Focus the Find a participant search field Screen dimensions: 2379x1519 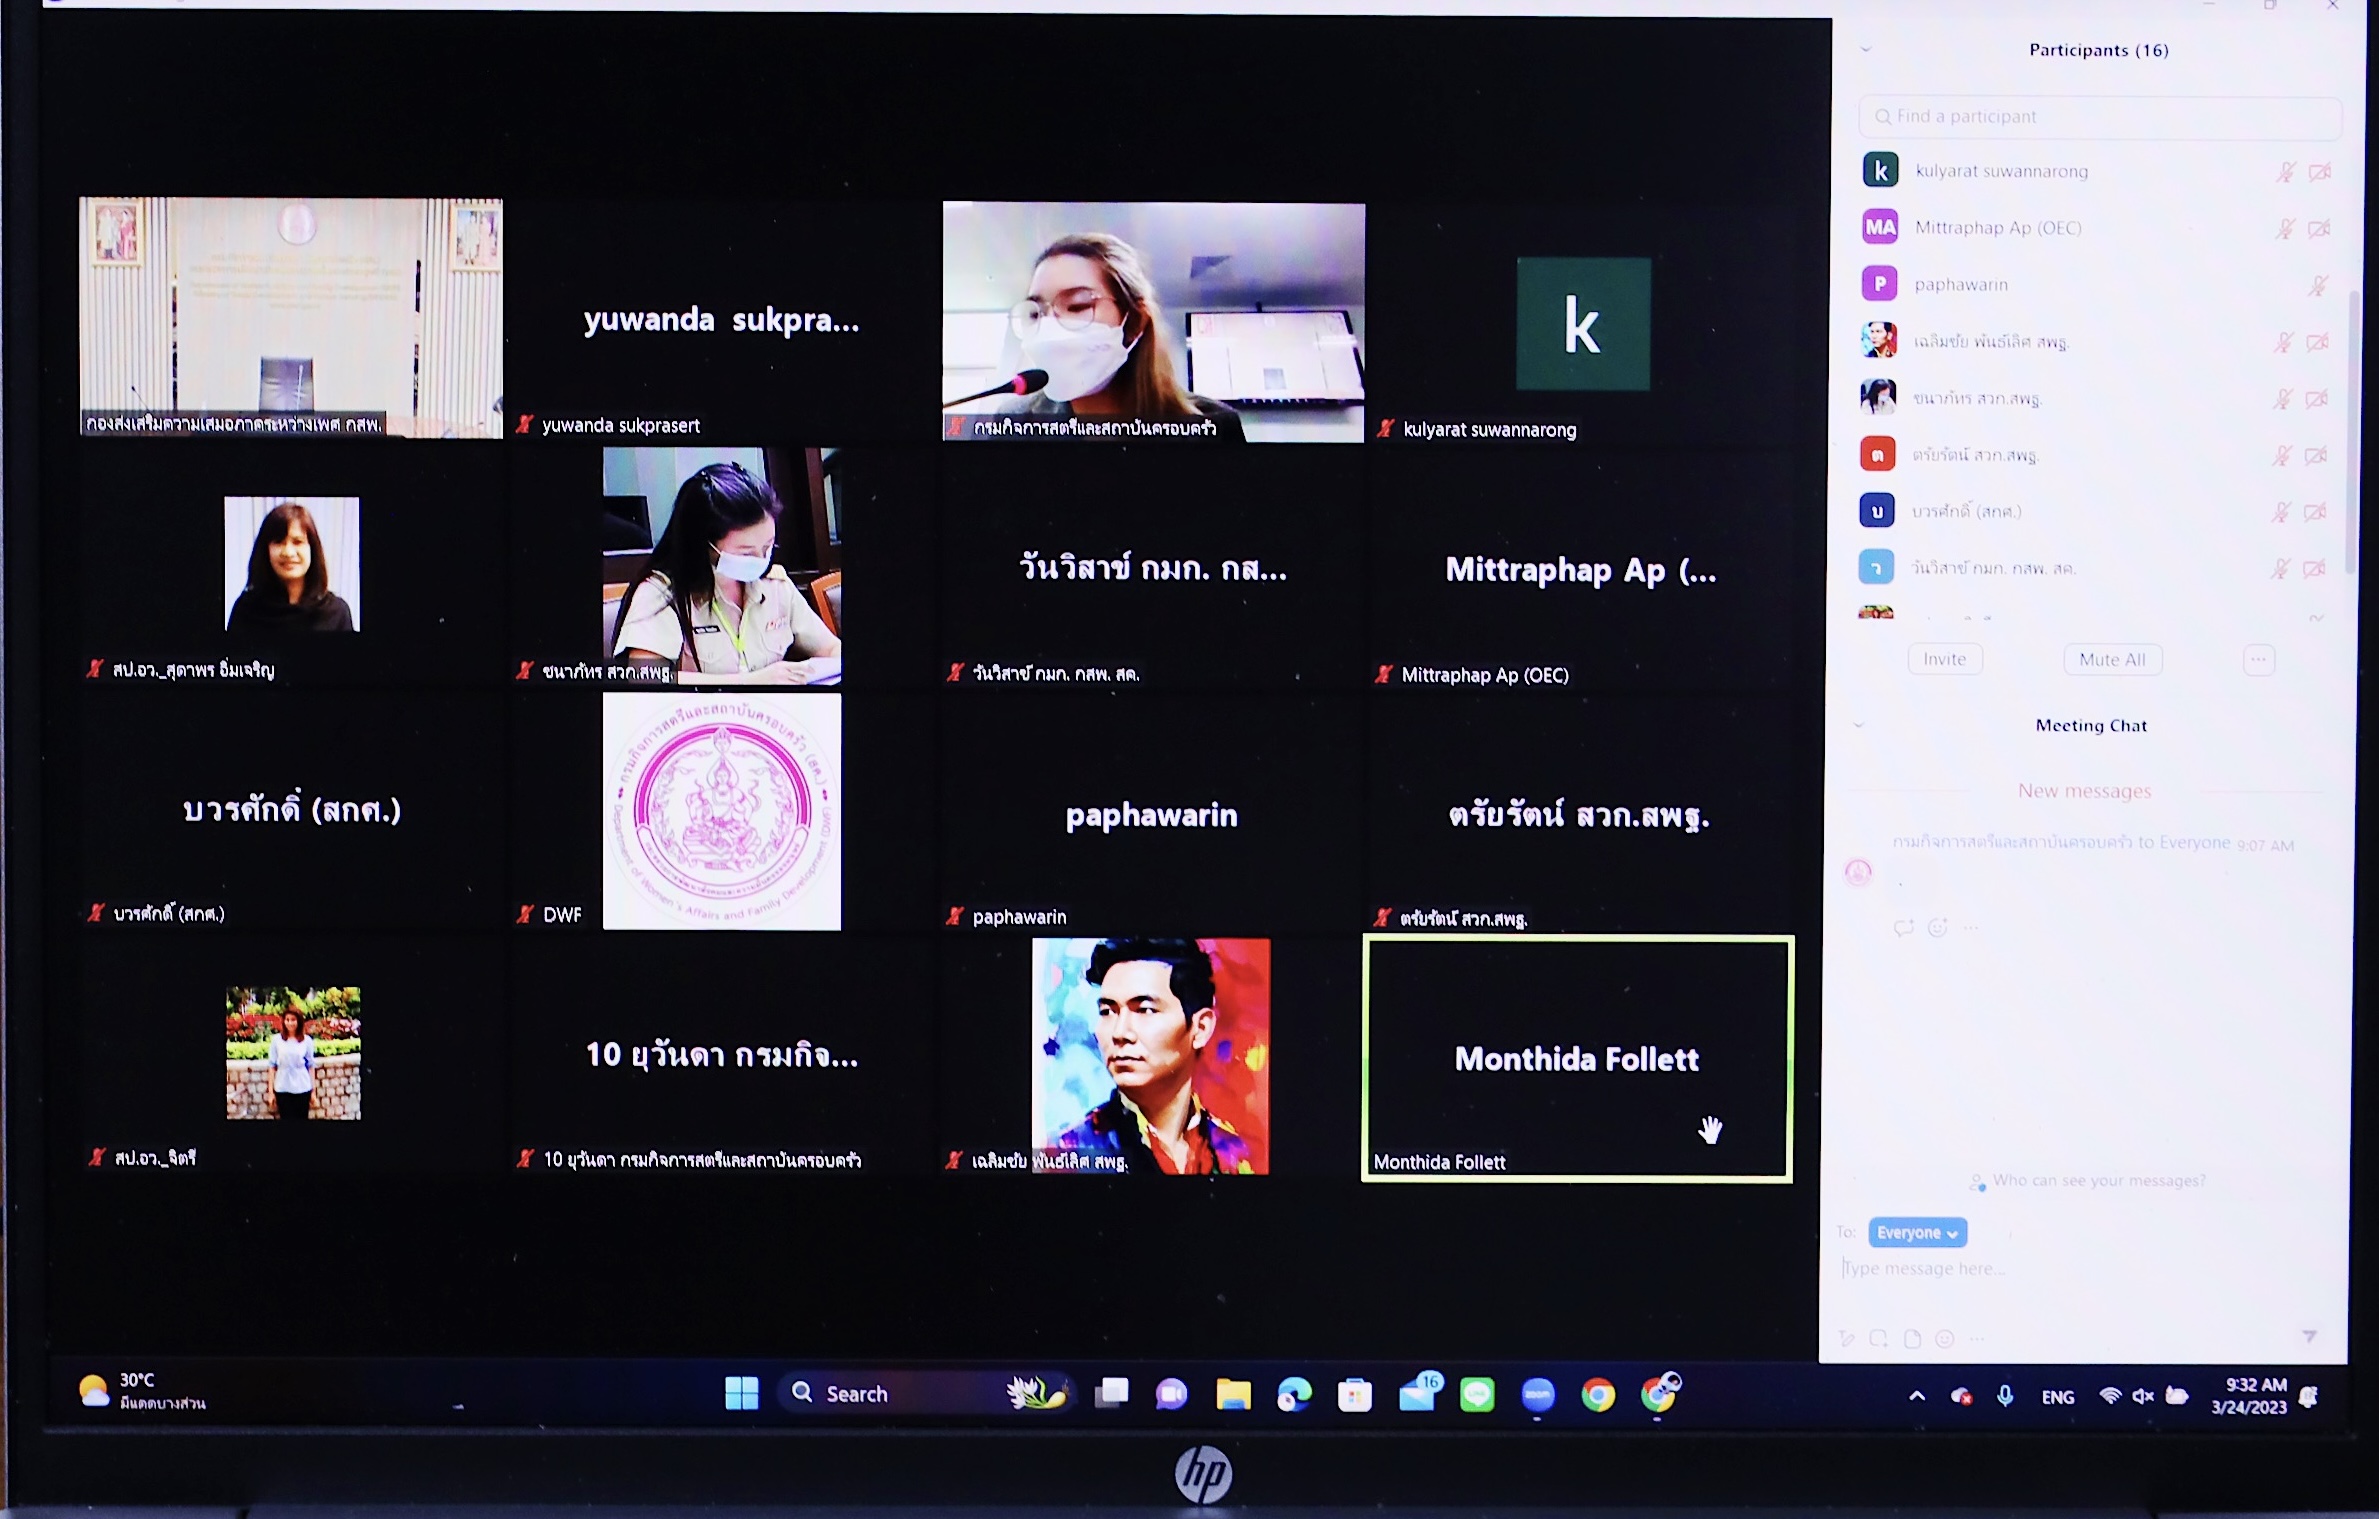[x=2099, y=117]
